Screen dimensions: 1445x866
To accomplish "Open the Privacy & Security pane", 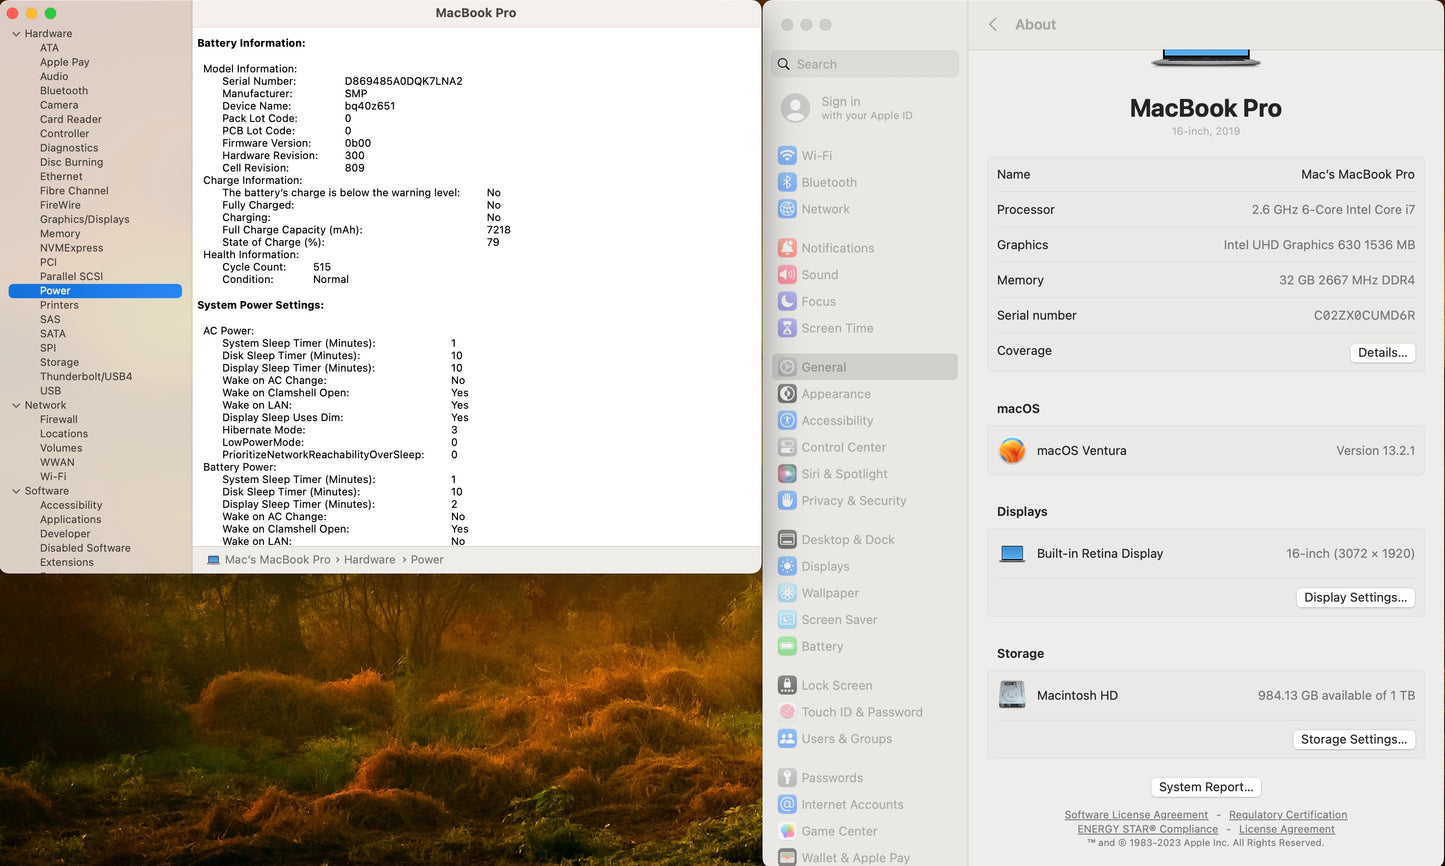I will [853, 501].
